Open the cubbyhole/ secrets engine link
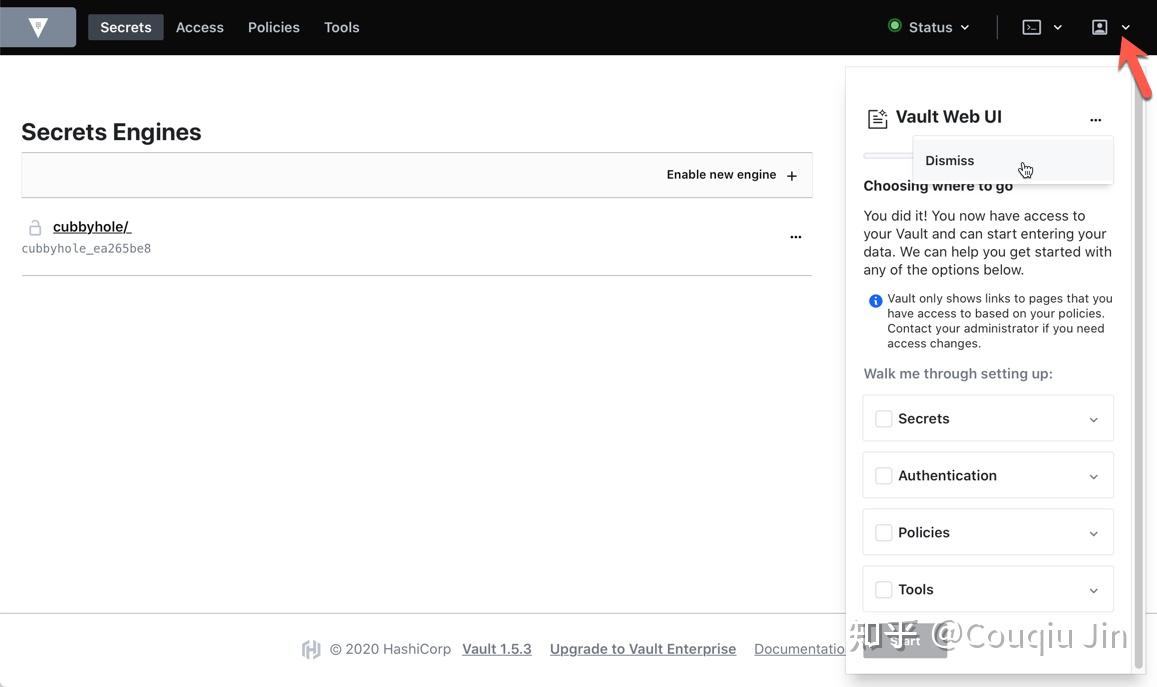The height and width of the screenshot is (687, 1157). 89,226
